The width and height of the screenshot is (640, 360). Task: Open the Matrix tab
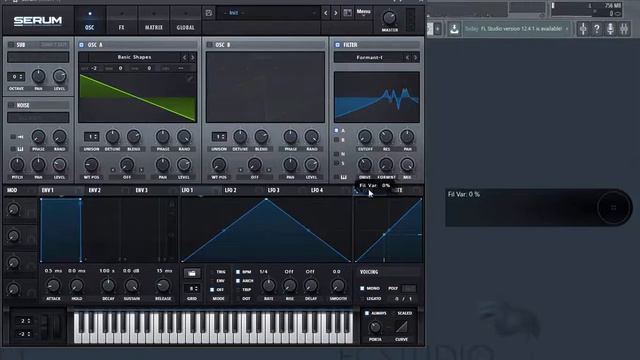tap(153, 20)
